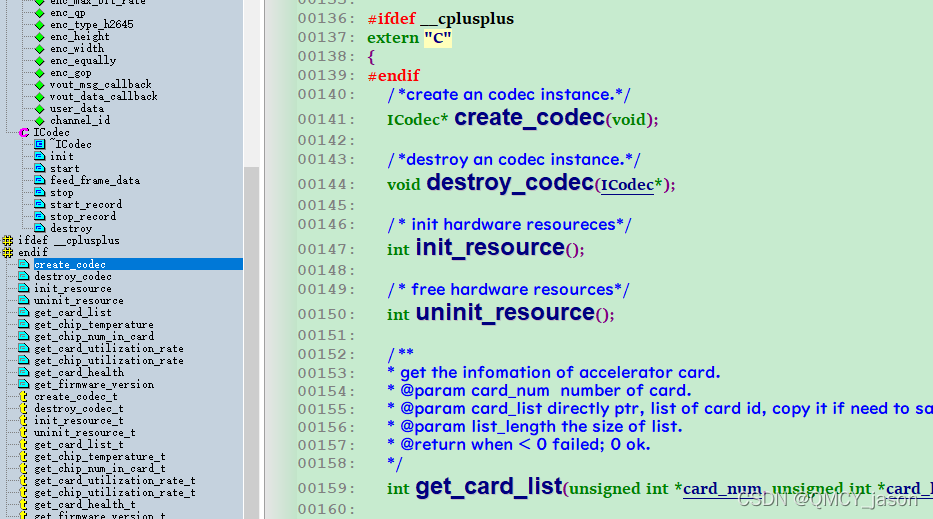Click the typedef icon beside create_codec_t

(x=24, y=396)
